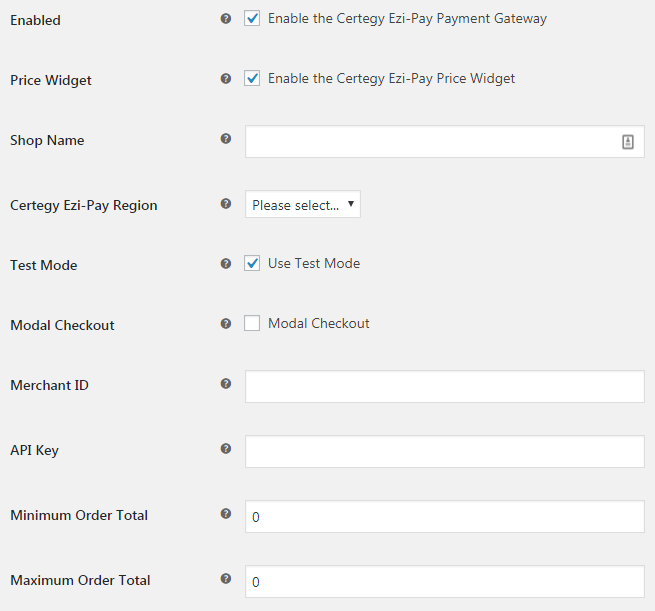The height and width of the screenshot is (611, 655).
Task: Disable the Certegy Ezi-Pay Price Widget checkbox
Action: [252, 79]
